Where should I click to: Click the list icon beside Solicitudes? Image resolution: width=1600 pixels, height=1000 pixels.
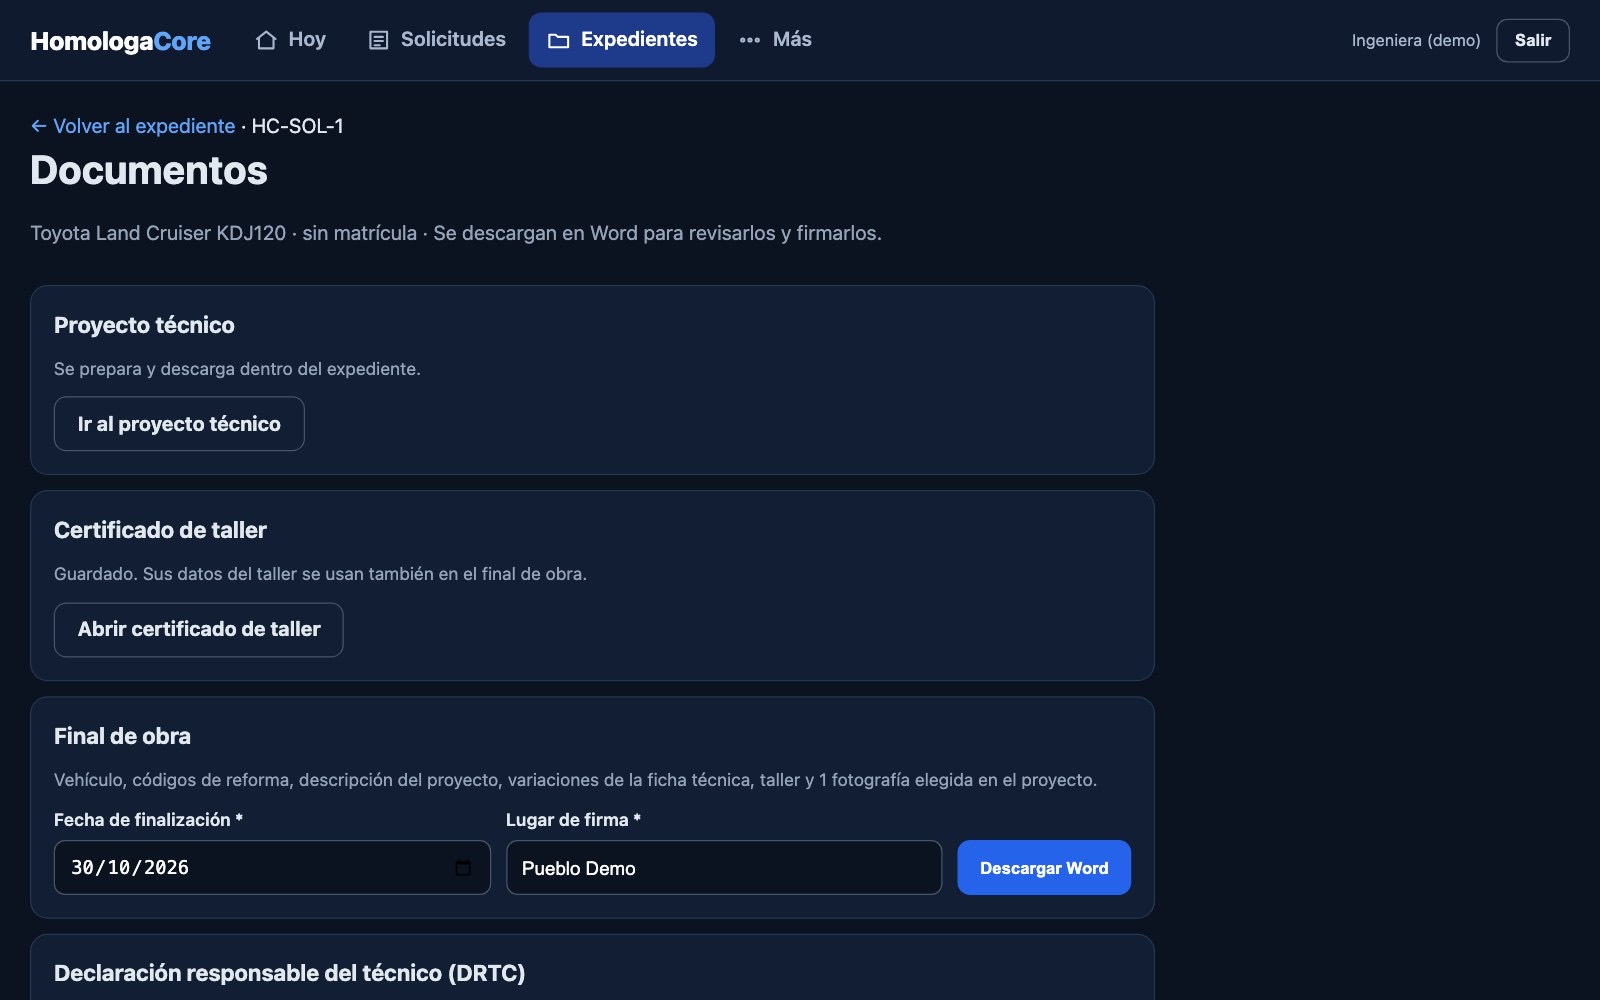(378, 40)
